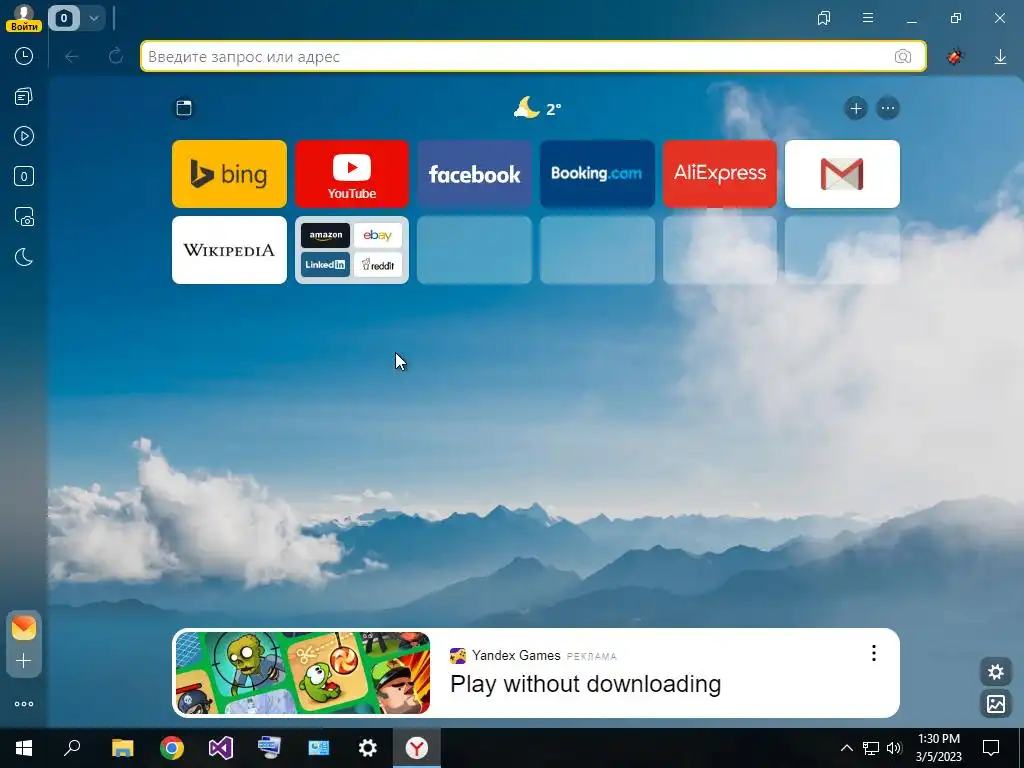This screenshot has height=768, width=1024.
Task: Click the back navigation arrow
Action: [x=72, y=57]
